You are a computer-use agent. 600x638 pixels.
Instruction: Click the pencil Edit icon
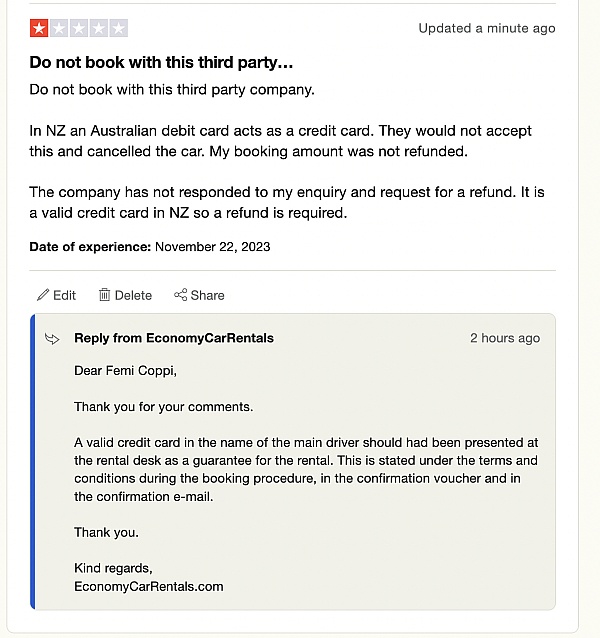point(43,295)
